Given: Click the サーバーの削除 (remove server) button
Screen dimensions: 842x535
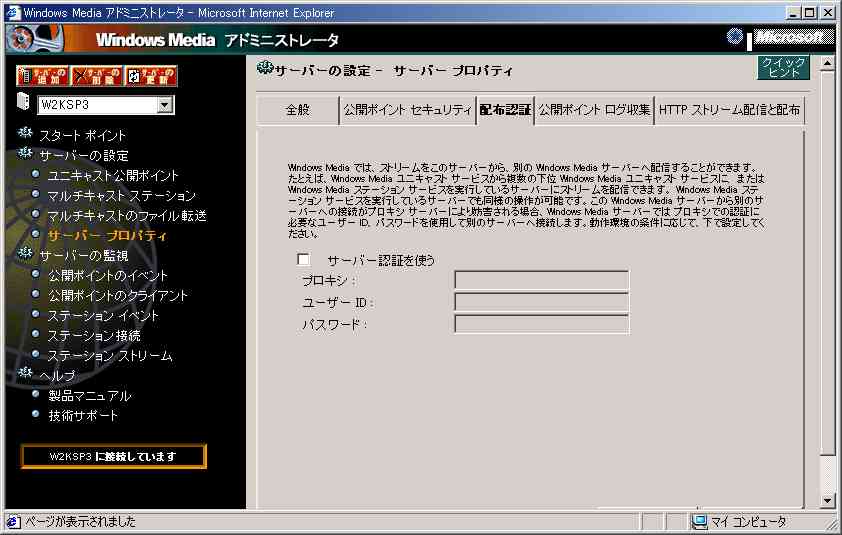Looking at the screenshot, I should [96, 76].
